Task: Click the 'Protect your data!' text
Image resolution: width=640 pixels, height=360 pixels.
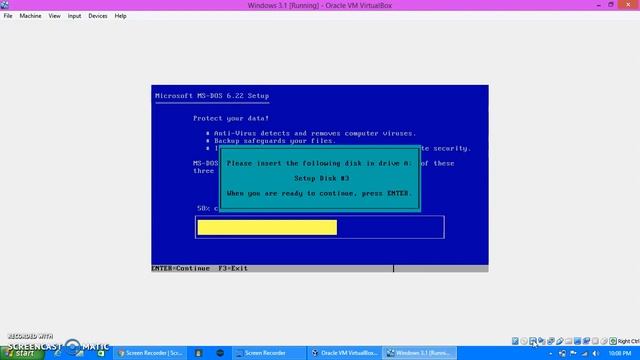Action: [231, 118]
